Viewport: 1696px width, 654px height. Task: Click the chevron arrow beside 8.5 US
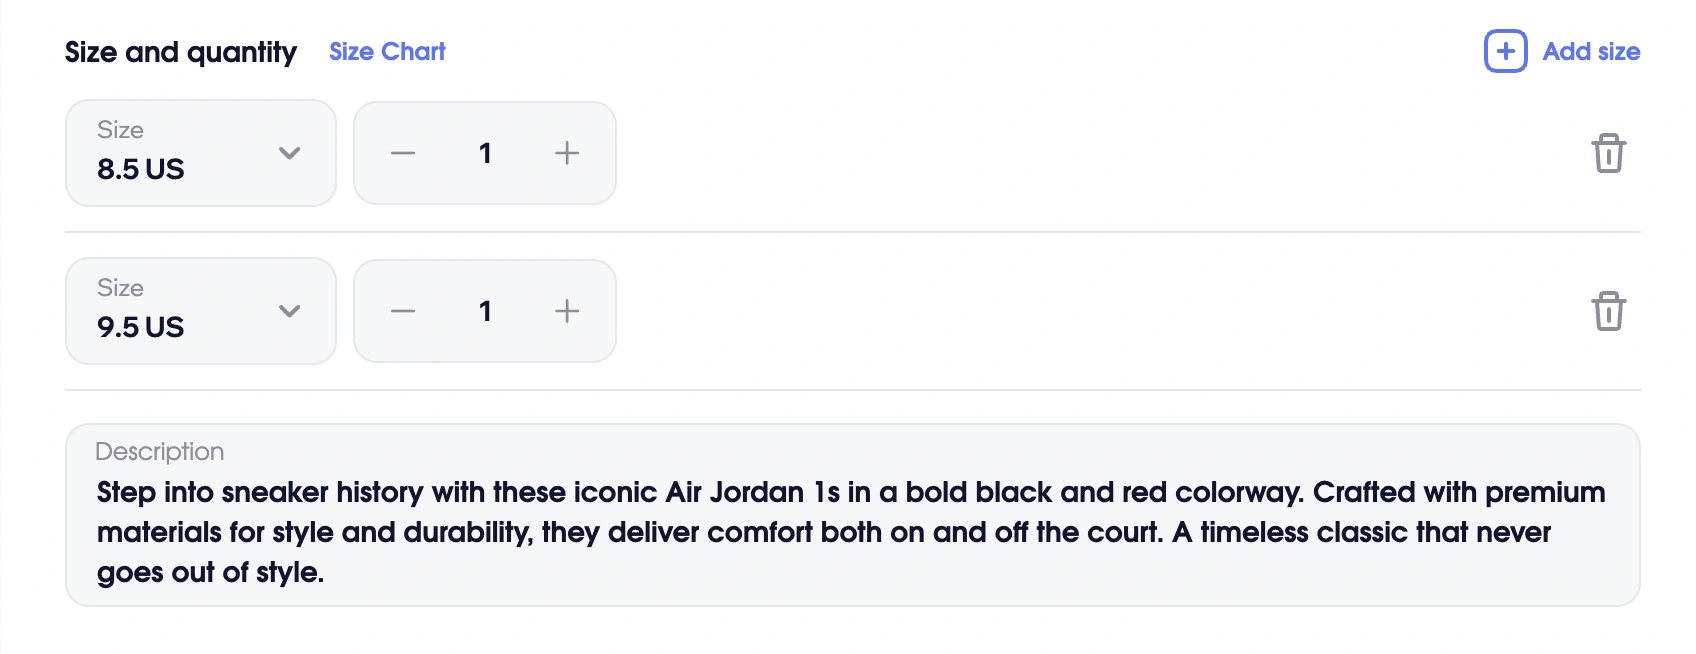[289, 153]
